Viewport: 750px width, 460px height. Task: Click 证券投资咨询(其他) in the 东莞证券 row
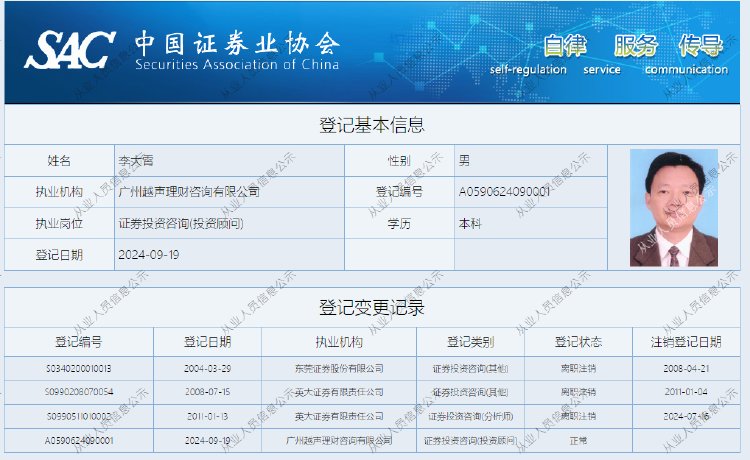coord(471,369)
